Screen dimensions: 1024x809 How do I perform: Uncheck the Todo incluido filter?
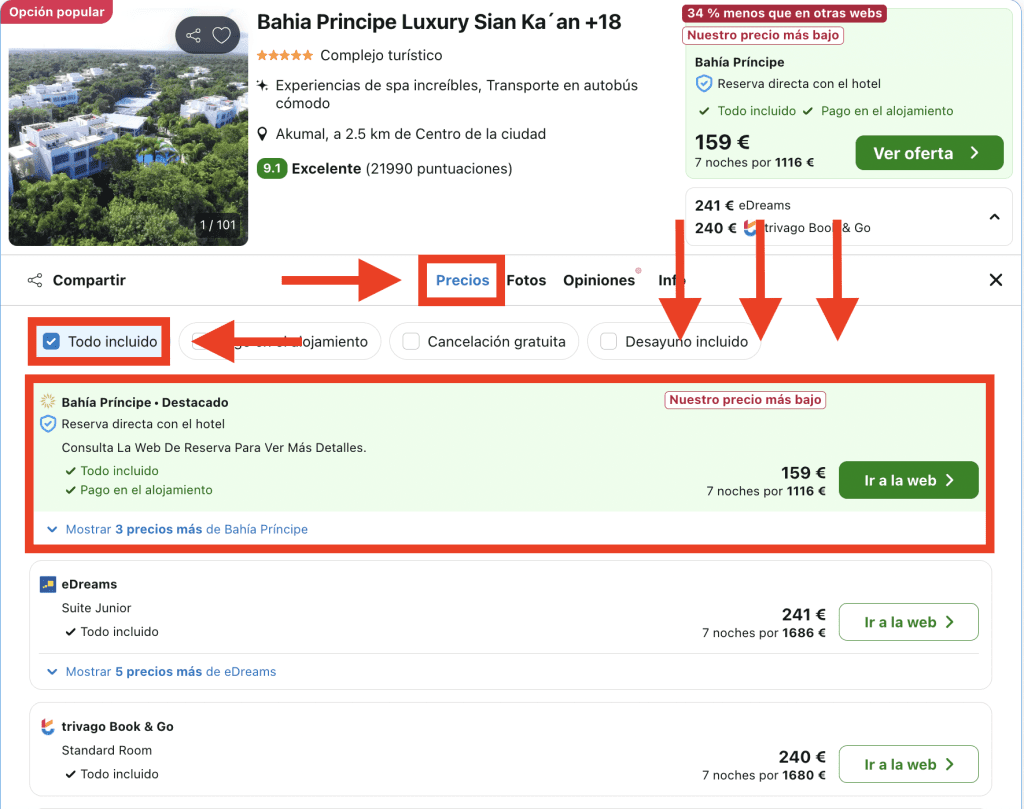[x=52, y=342]
